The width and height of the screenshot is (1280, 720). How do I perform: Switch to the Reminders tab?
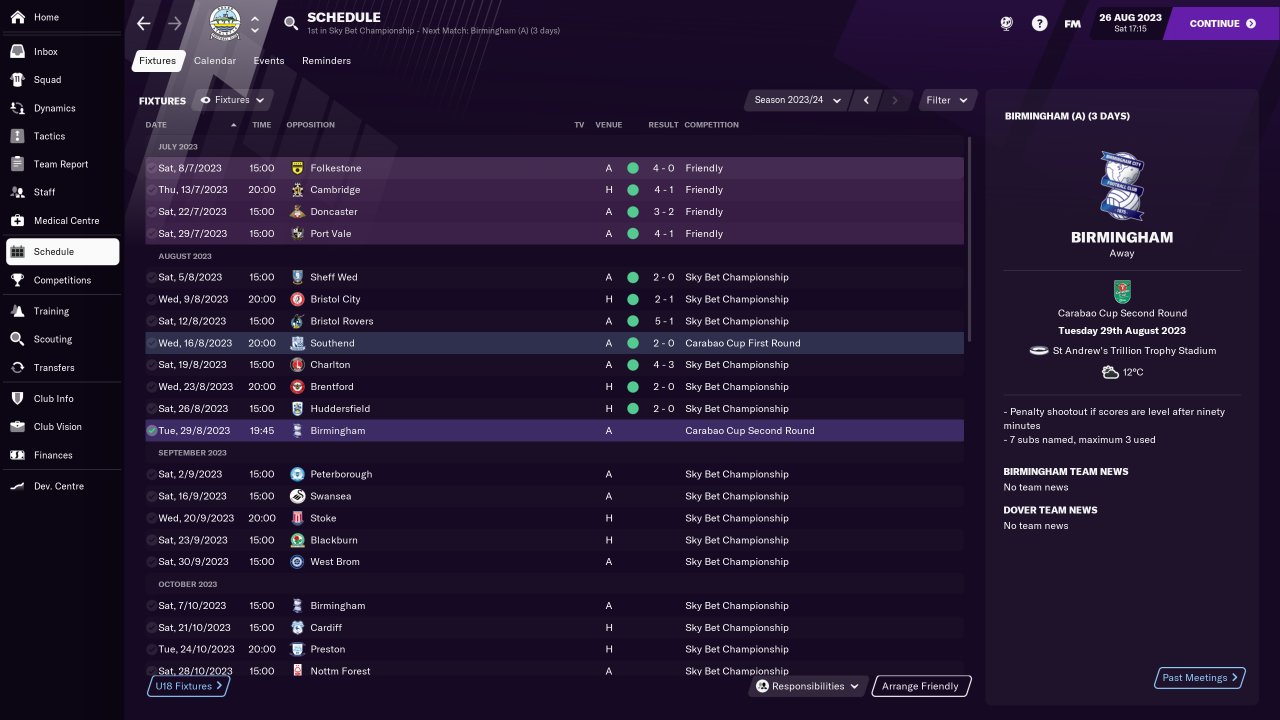pyautogui.click(x=326, y=61)
